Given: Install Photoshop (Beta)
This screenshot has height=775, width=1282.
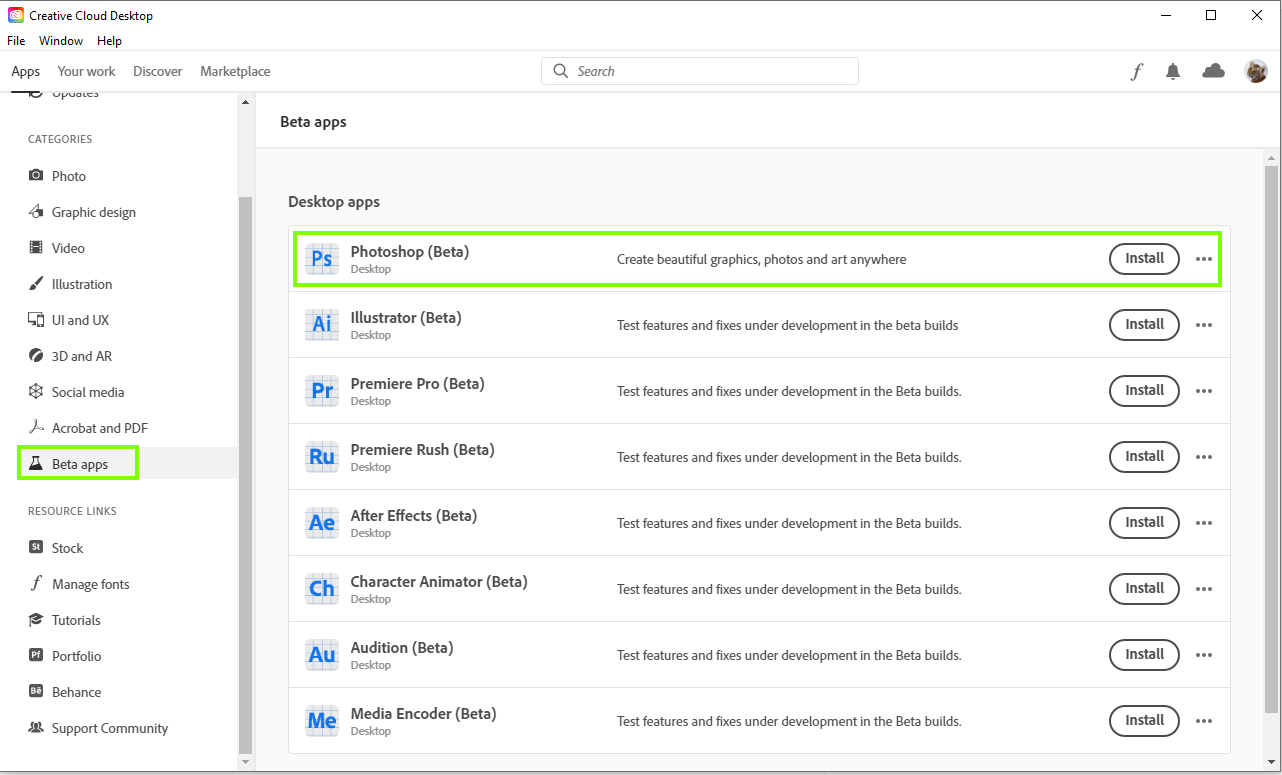Looking at the screenshot, I should tap(1144, 259).
